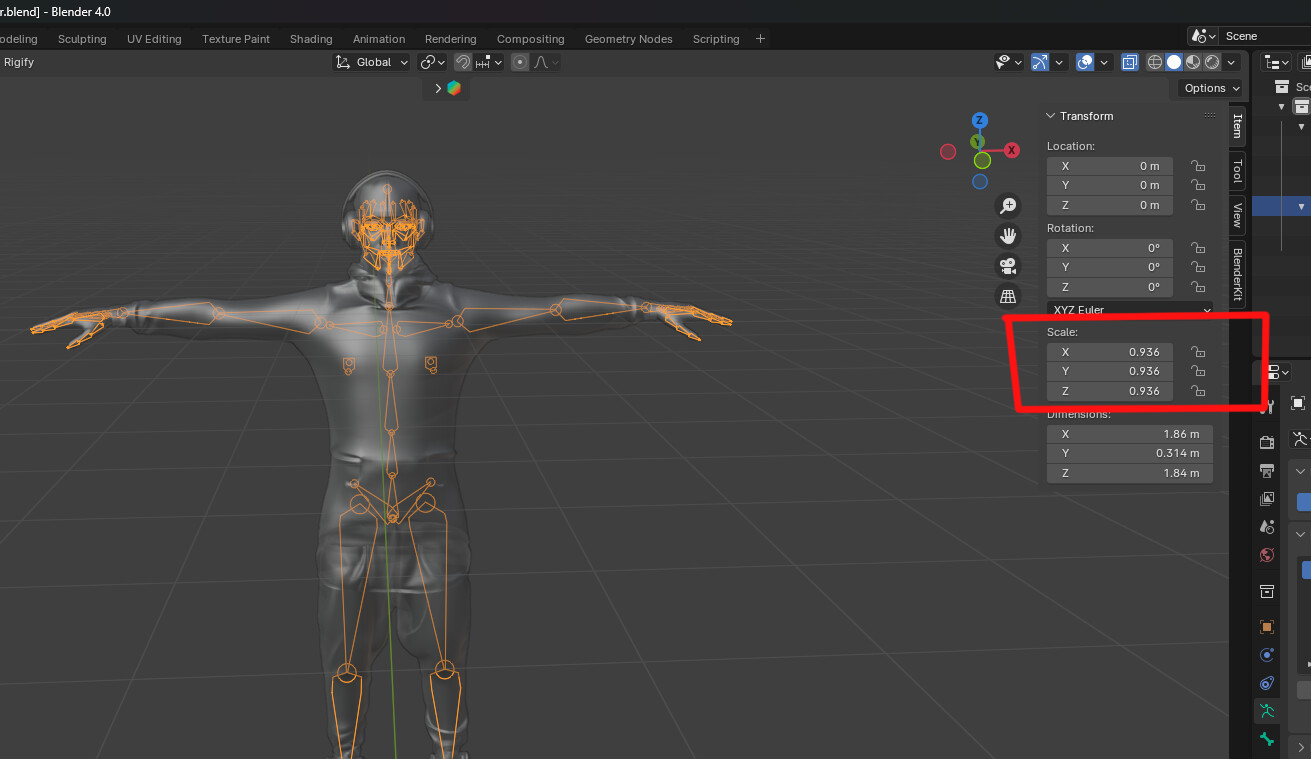Toggle proportional editing icon

tap(520, 62)
